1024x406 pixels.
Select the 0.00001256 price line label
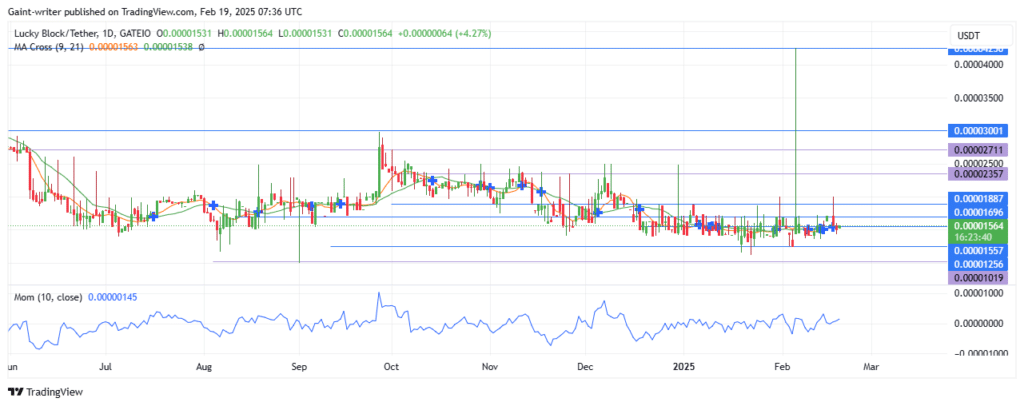(978, 264)
